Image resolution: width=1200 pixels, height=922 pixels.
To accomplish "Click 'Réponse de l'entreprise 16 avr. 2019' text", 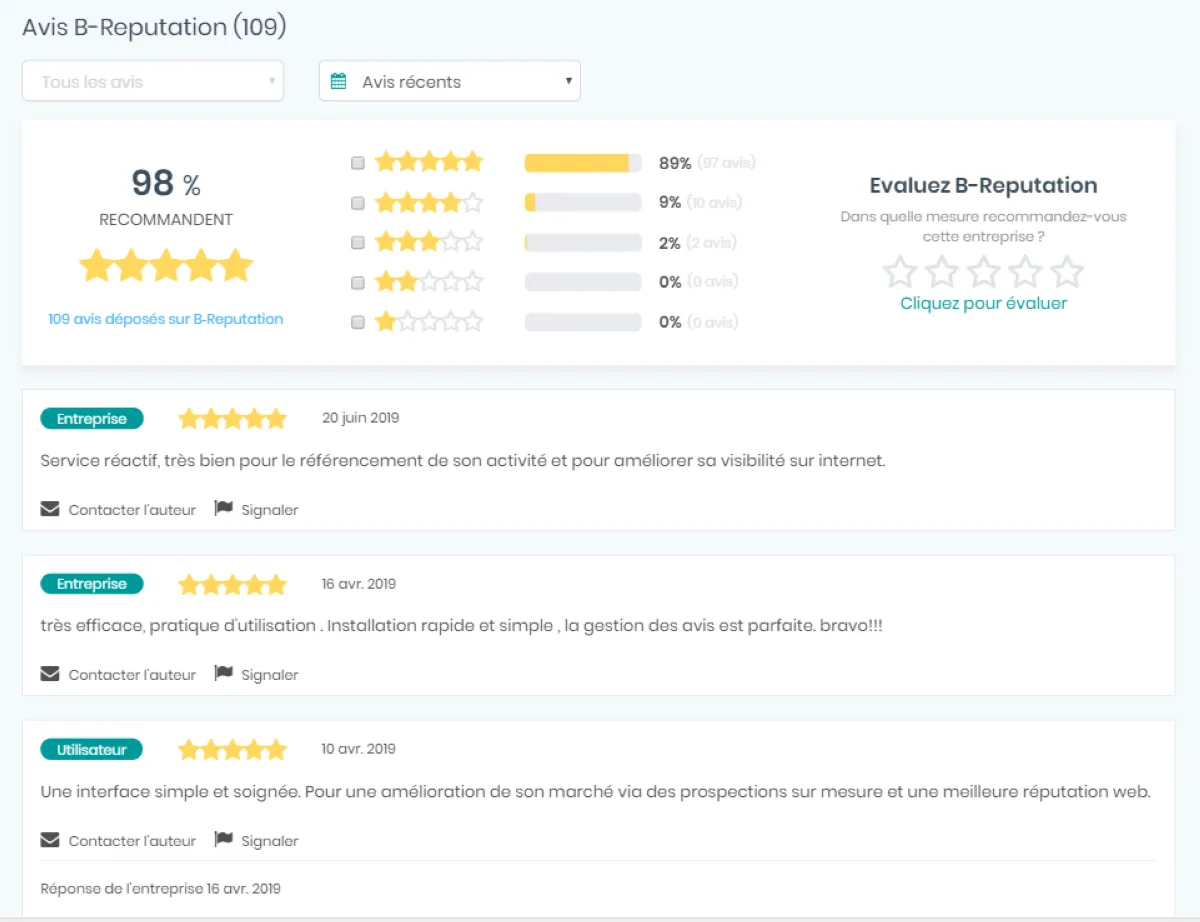I will pyautogui.click(x=161, y=888).
